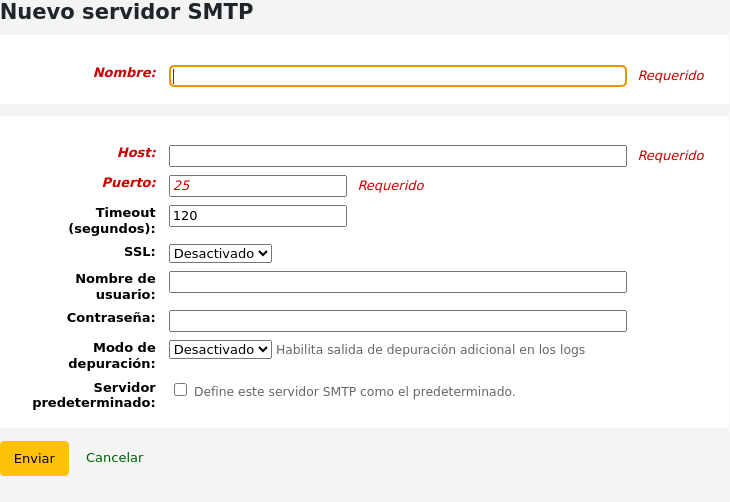730x502 pixels.
Task: Select the Timeout field containing 120
Action: [x=257, y=216]
